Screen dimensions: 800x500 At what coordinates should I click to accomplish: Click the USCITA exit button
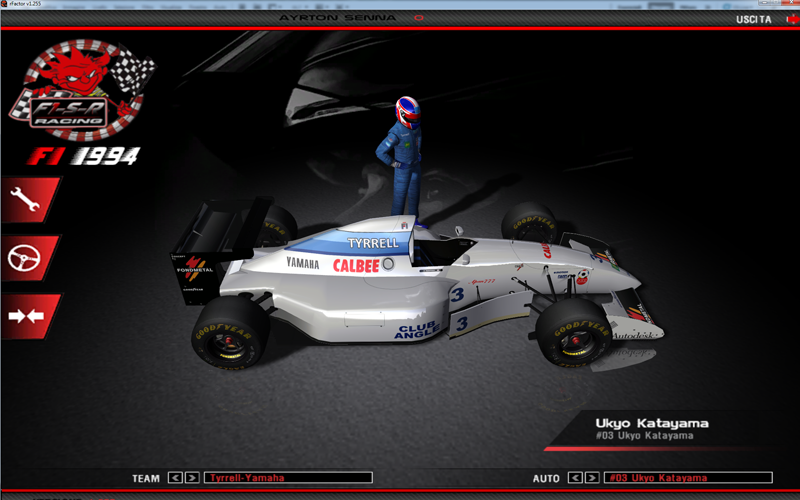(x=752, y=19)
